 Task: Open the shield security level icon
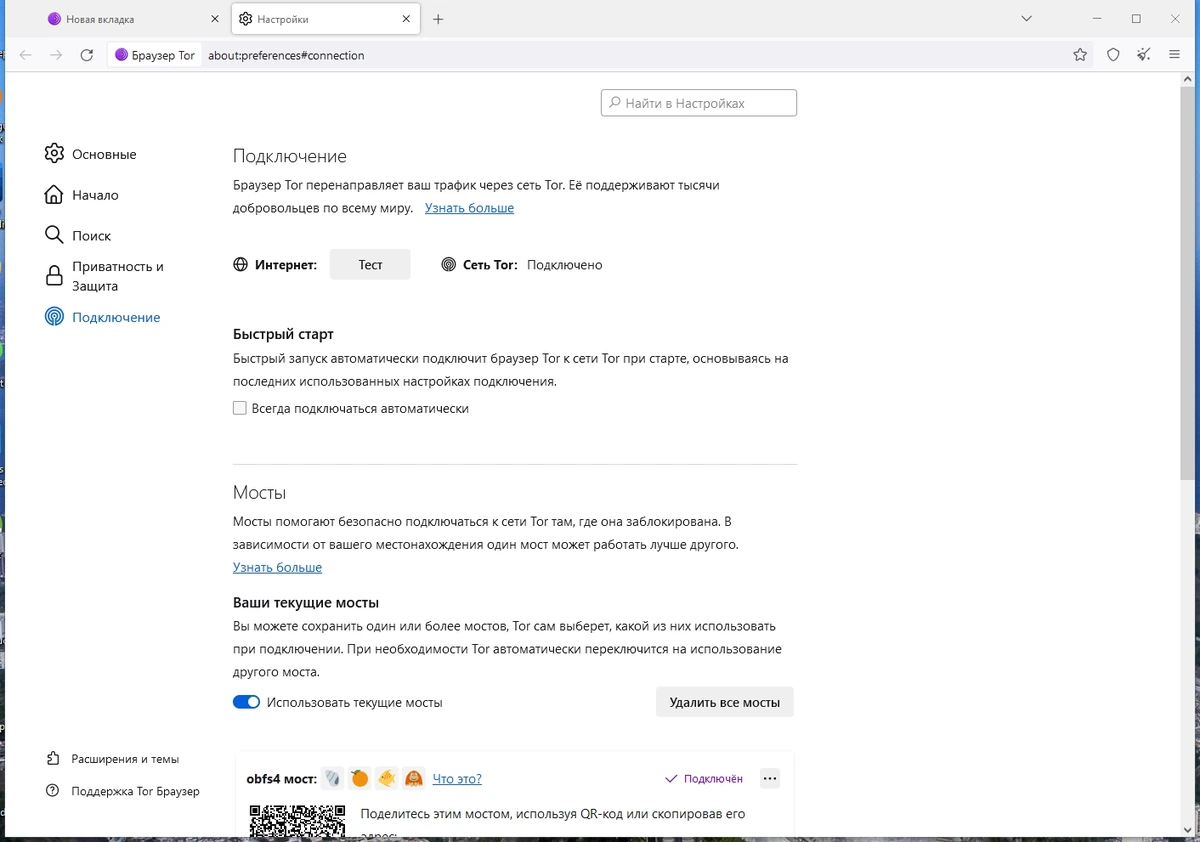pyautogui.click(x=1113, y=55)
